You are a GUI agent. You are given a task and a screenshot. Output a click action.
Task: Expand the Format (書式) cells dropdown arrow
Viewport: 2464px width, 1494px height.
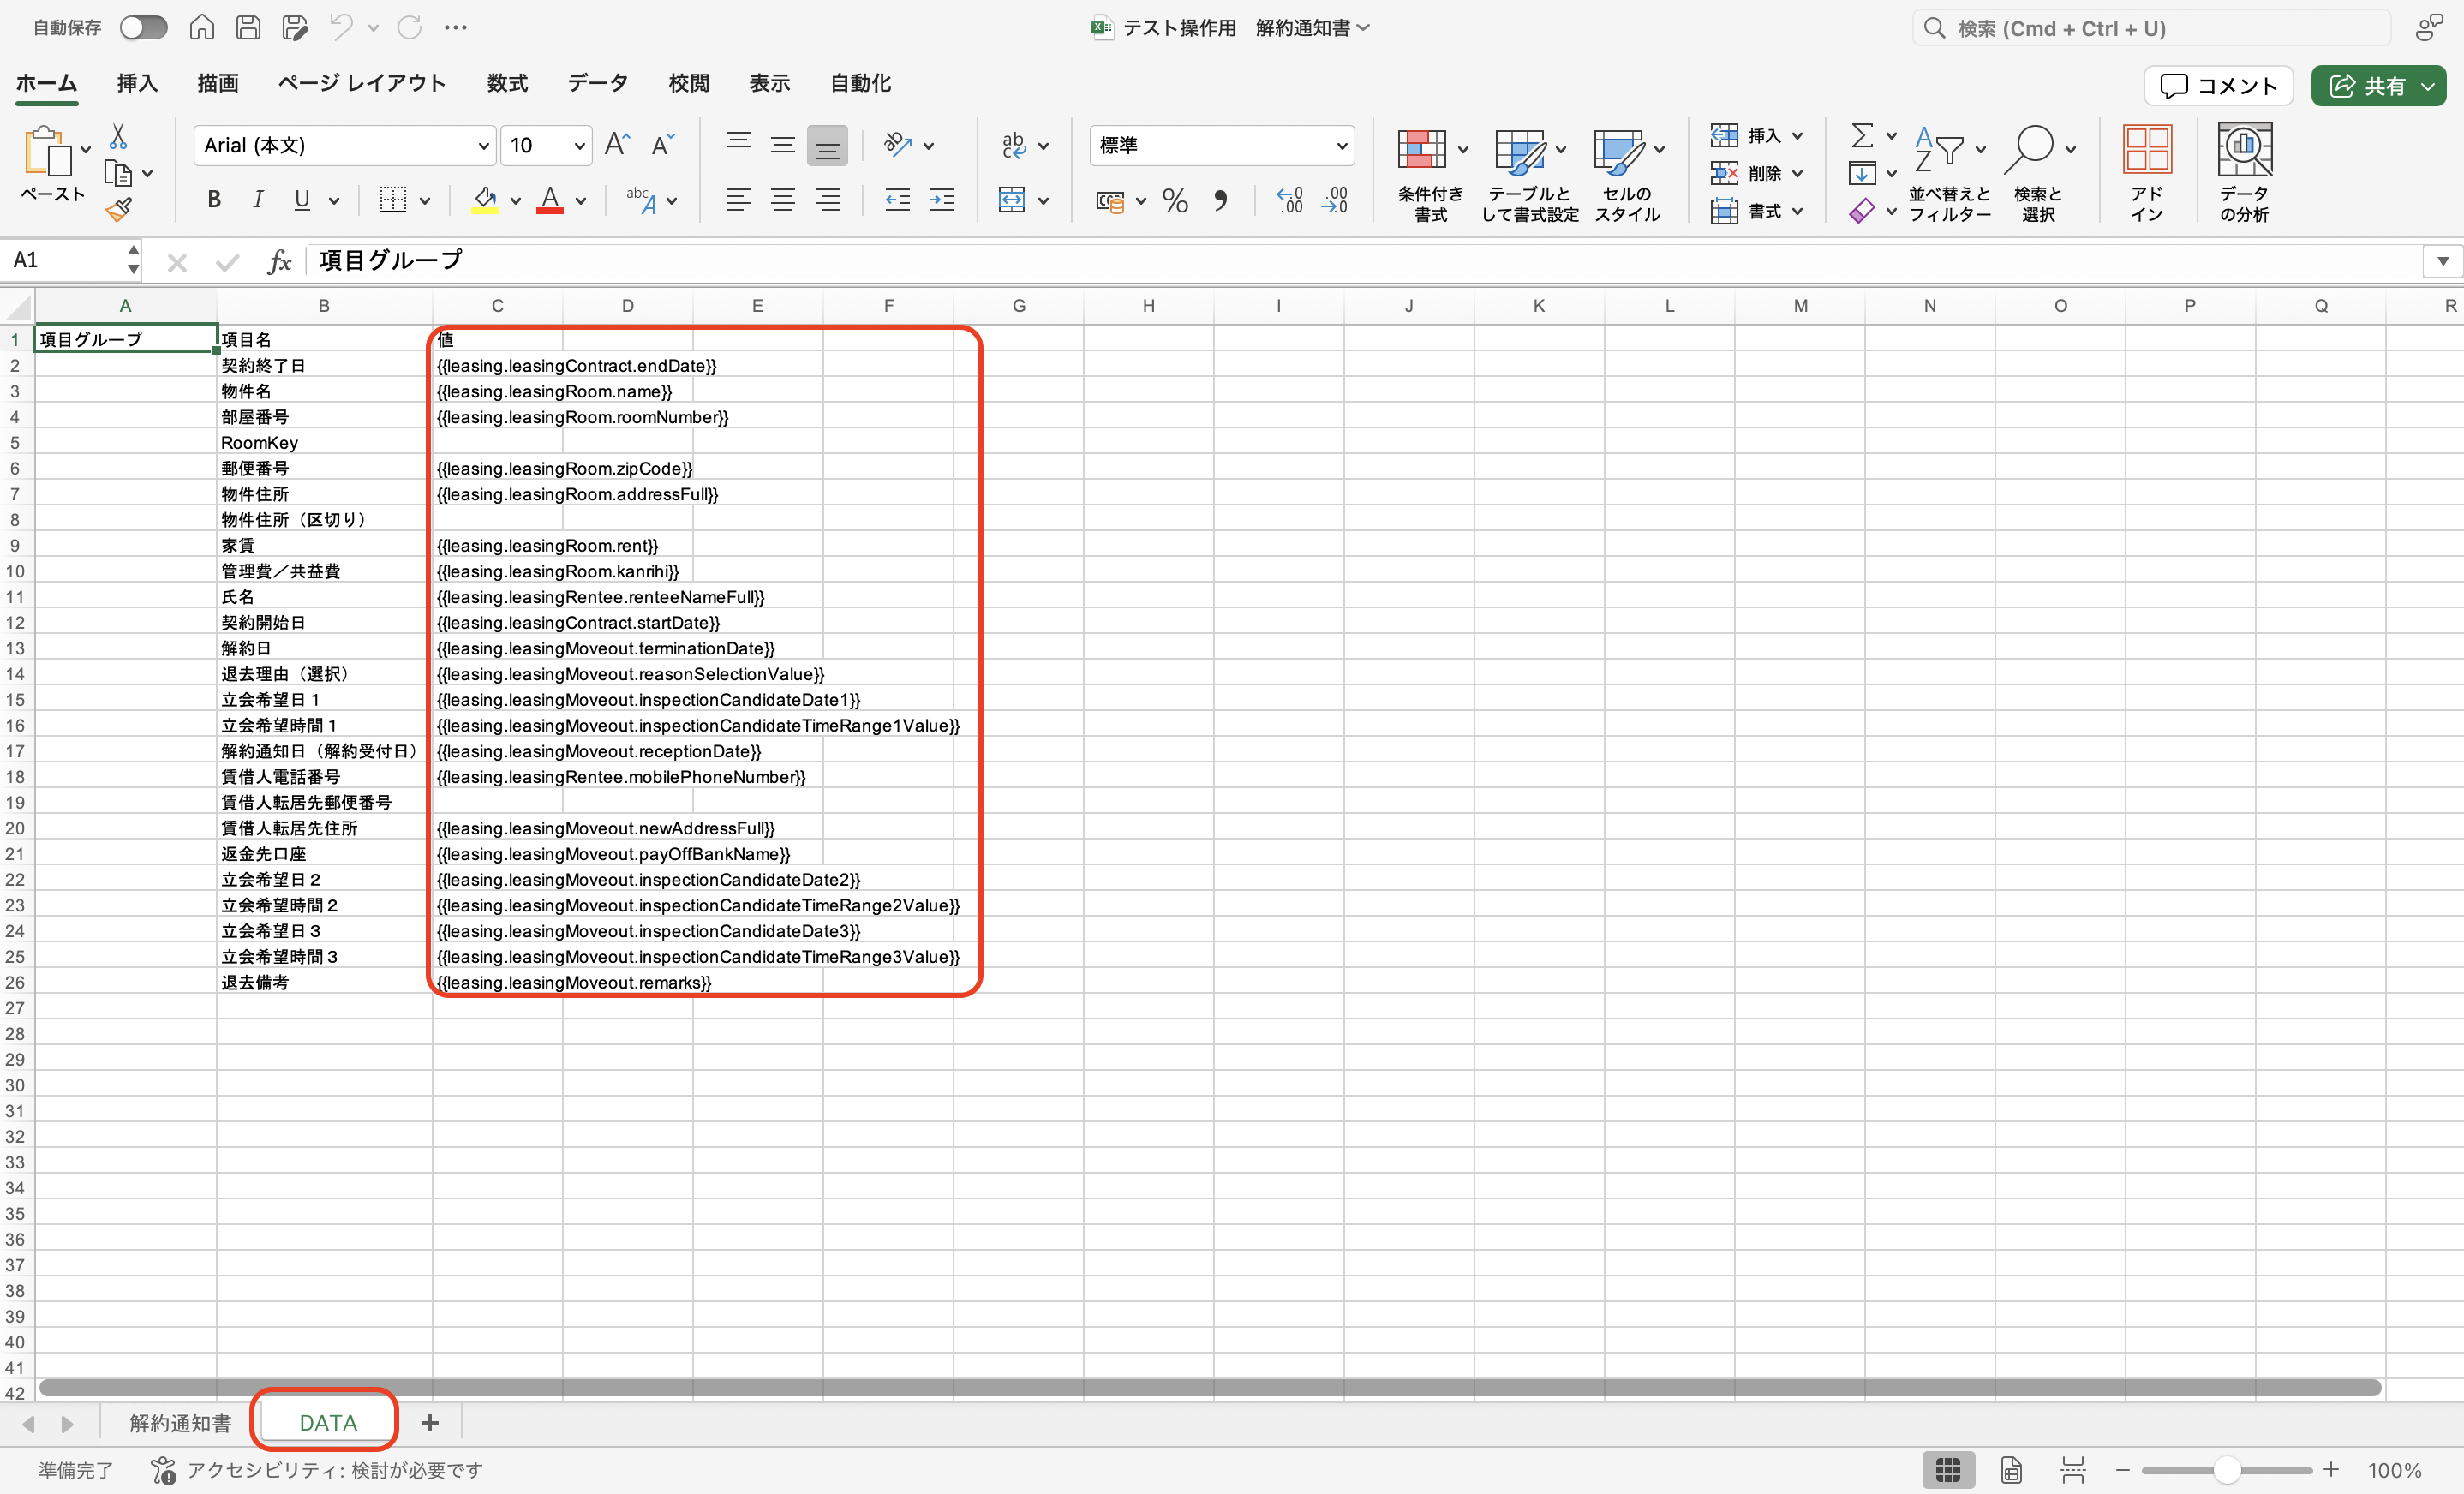coord(1797,211)
